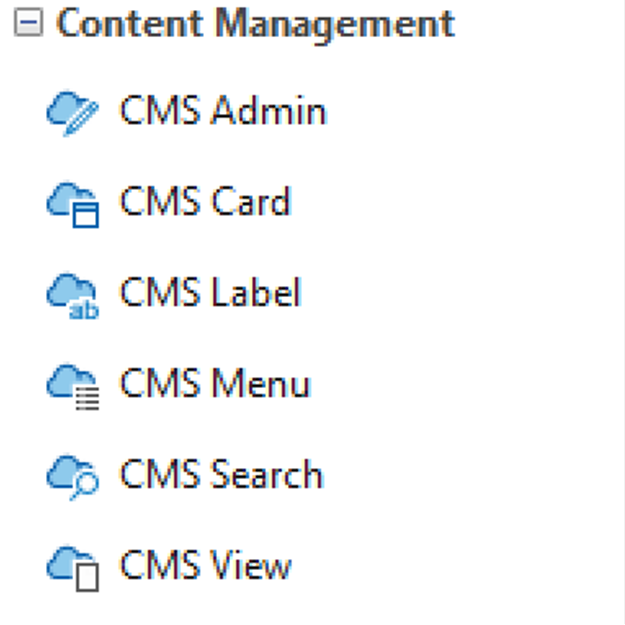Click the CMS View cloud icon
This screenshot has width=625, height=625.
coord(73,569)
